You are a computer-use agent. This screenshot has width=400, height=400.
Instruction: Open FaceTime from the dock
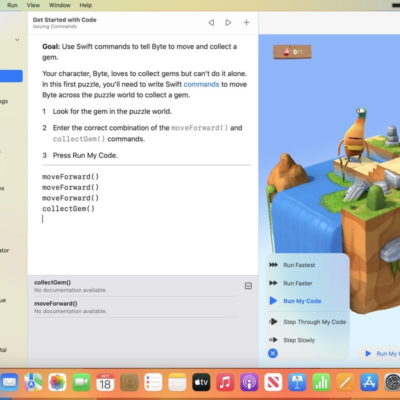coord(81,382)
